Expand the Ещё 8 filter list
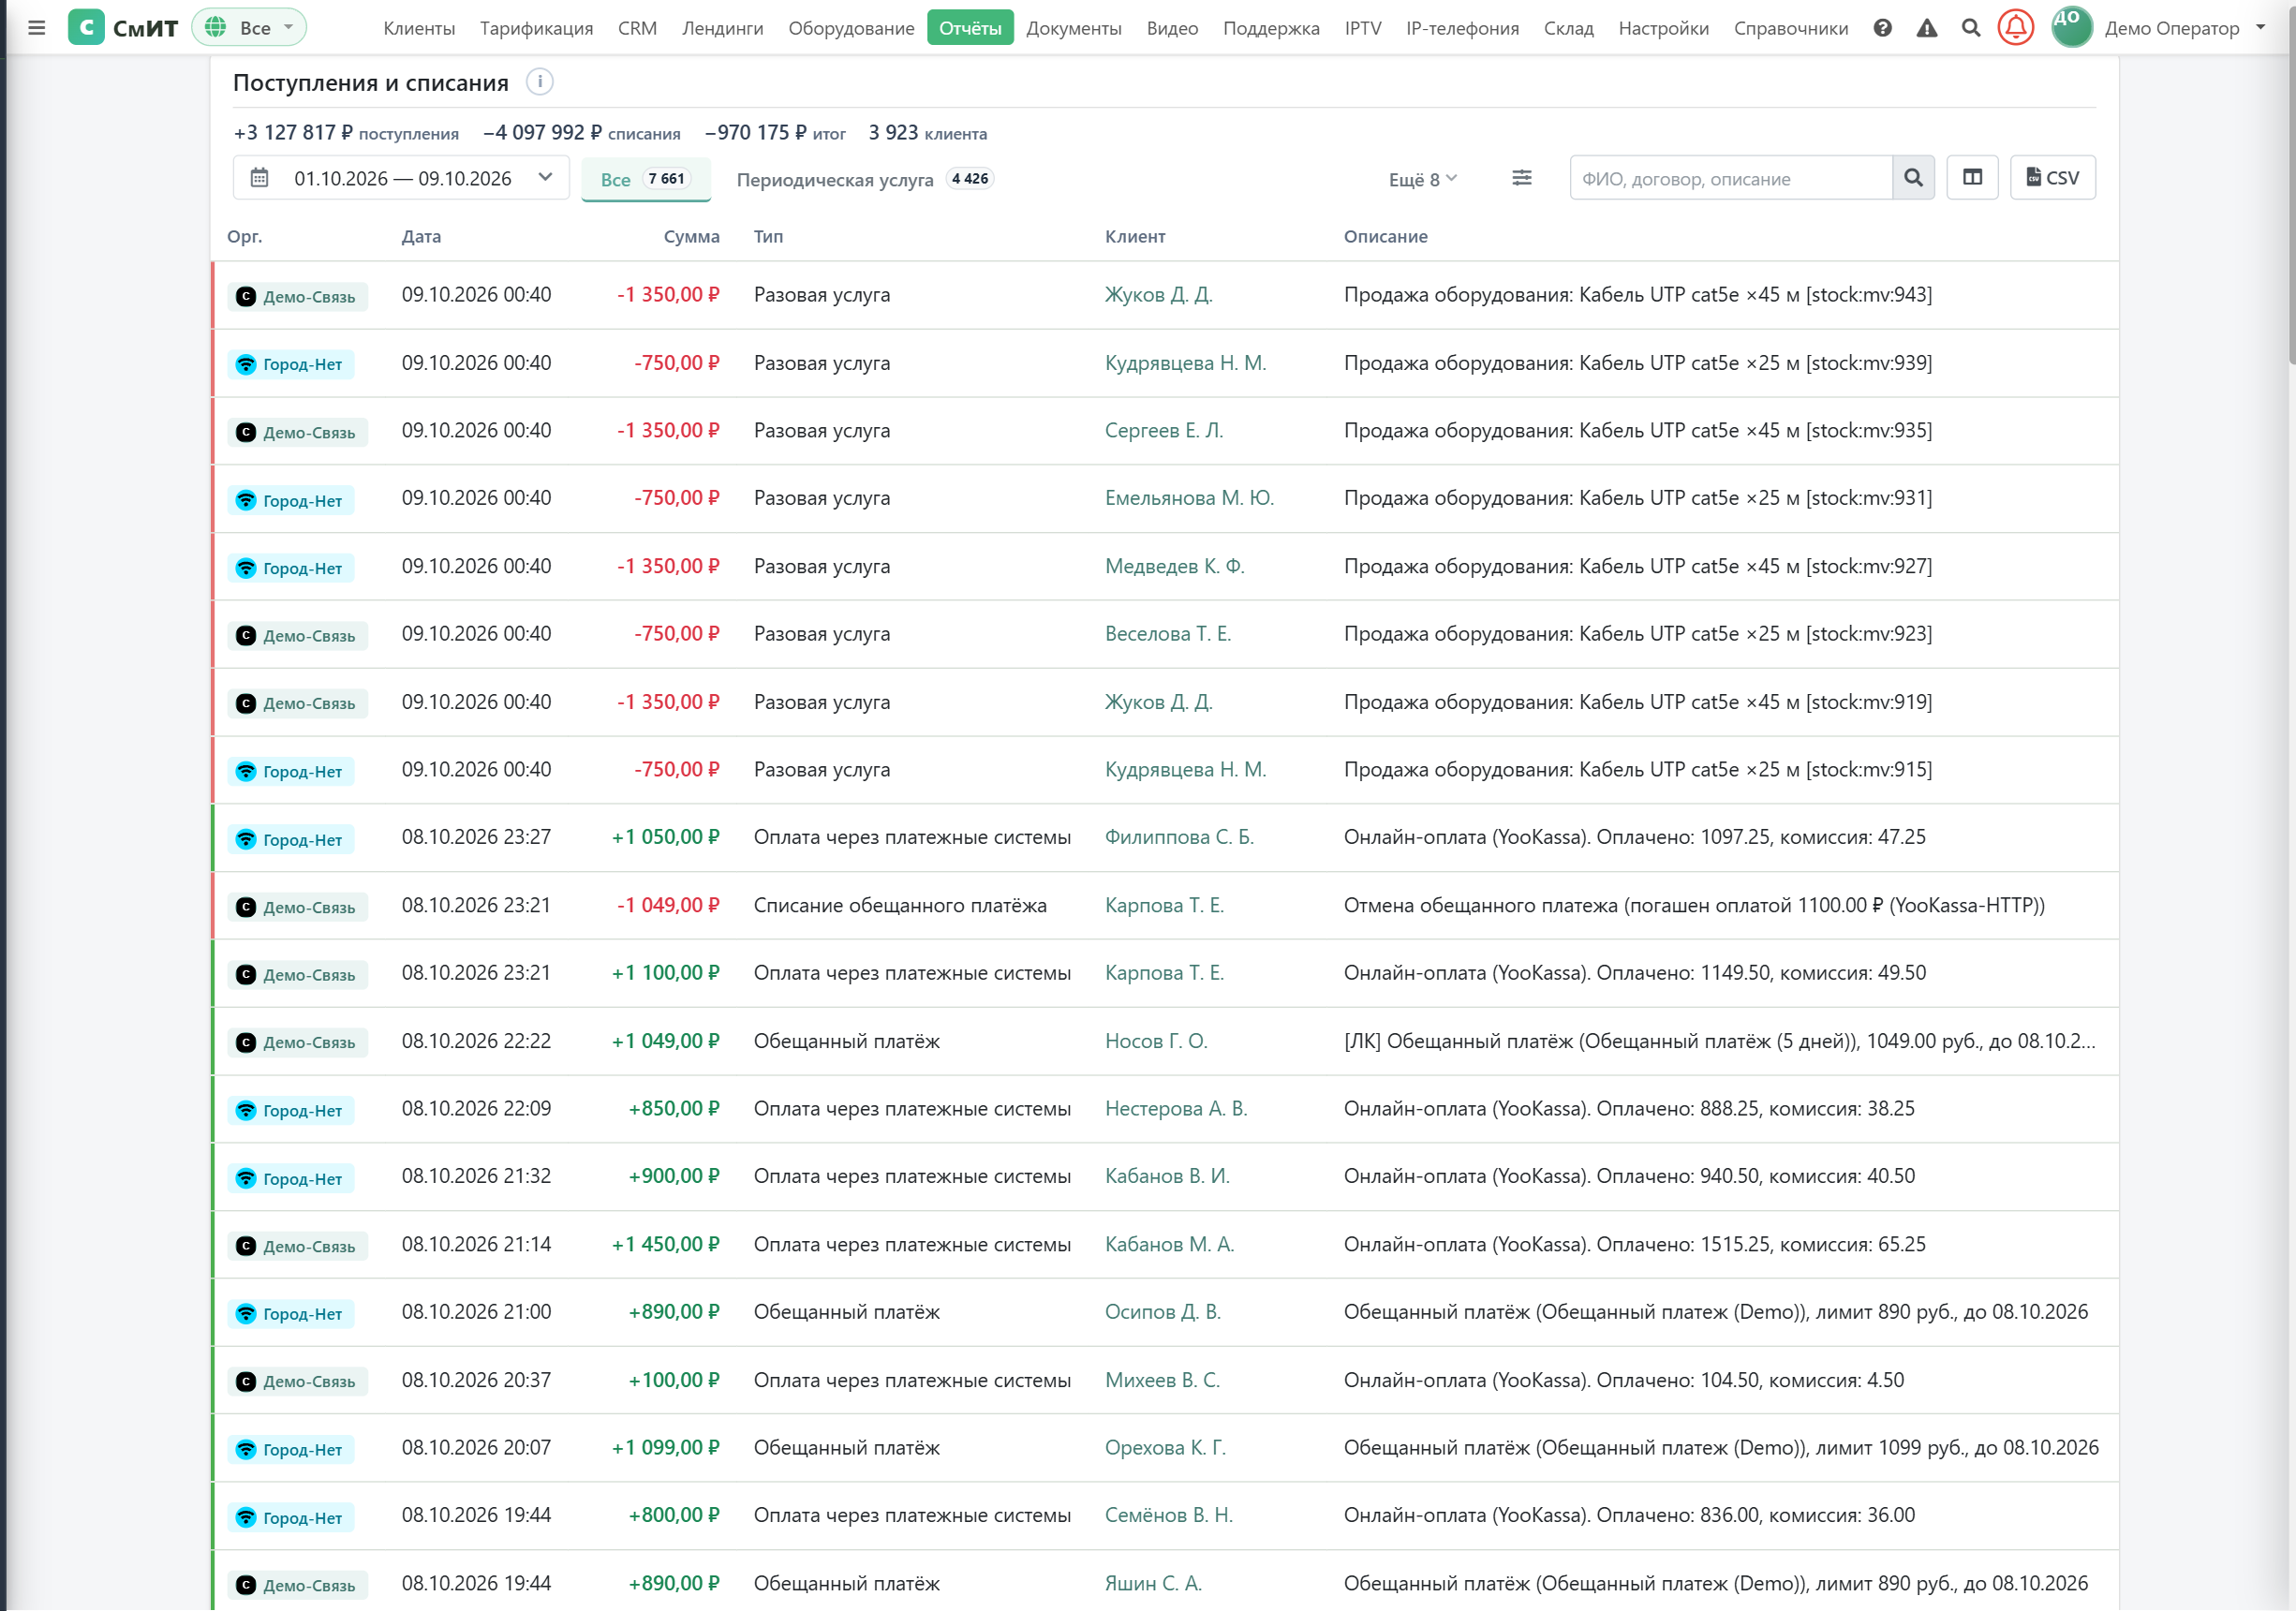2296x1611 pixels. [1422, 180]
